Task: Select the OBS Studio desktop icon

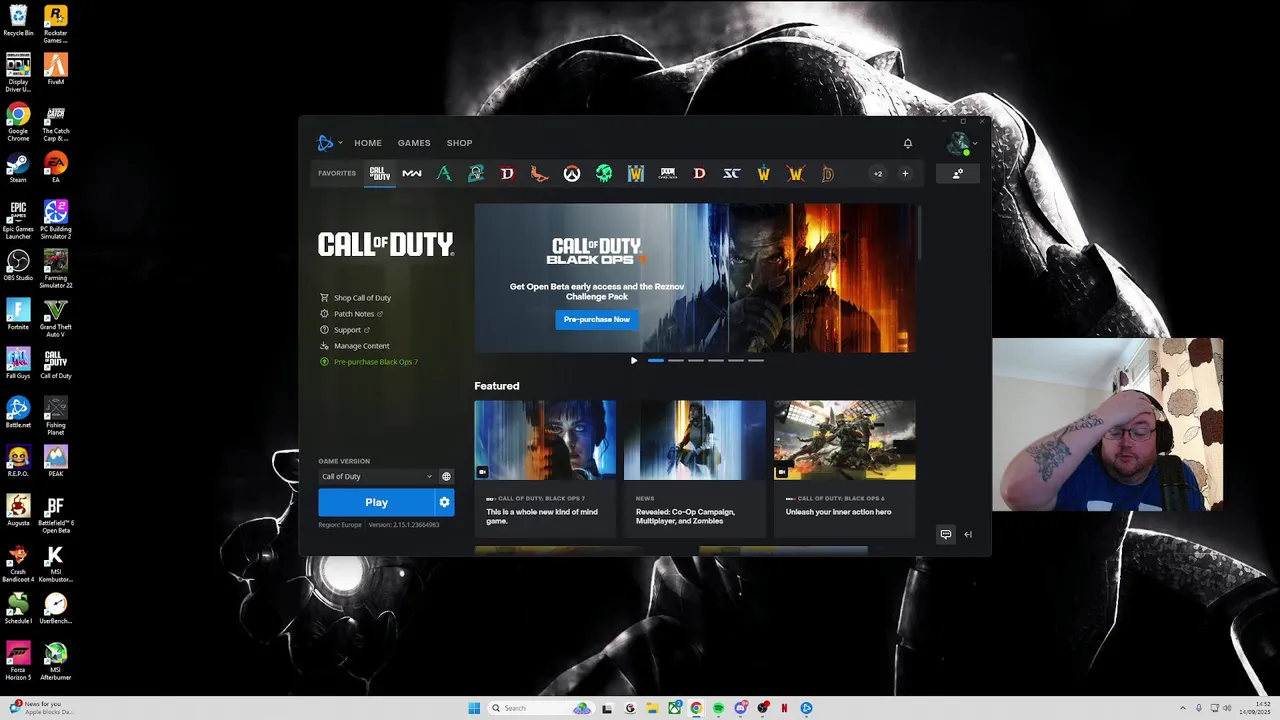Action: coord(18,265)
